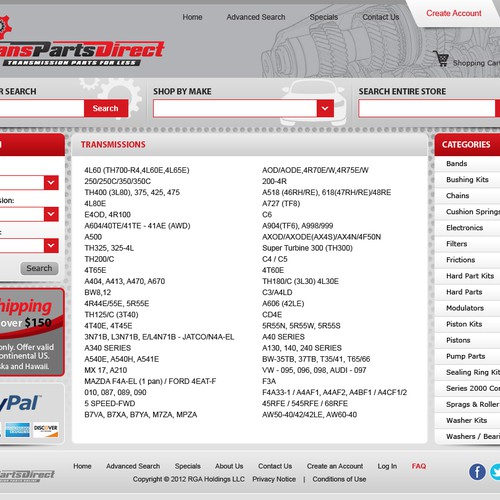Select the 45RFE / 545RFE / 68RFE transmission

coord(305,404)
